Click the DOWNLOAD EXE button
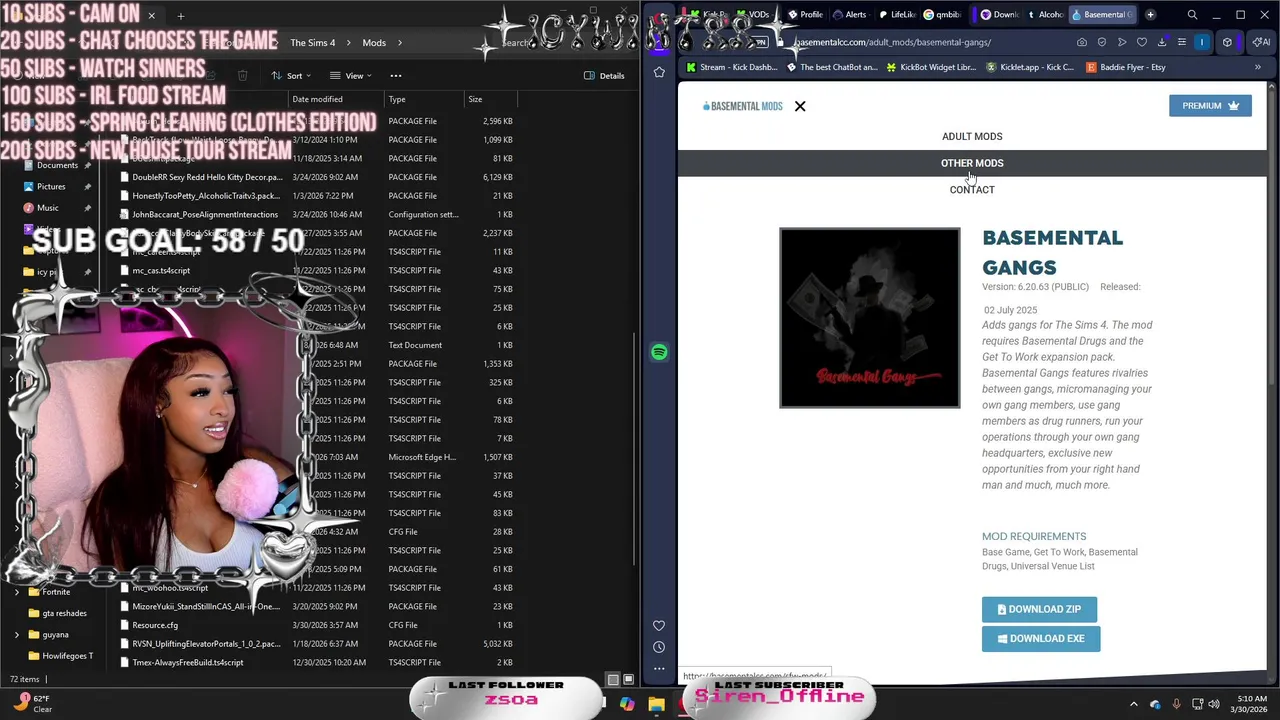1280x720 pixels. coord(1041,638)
